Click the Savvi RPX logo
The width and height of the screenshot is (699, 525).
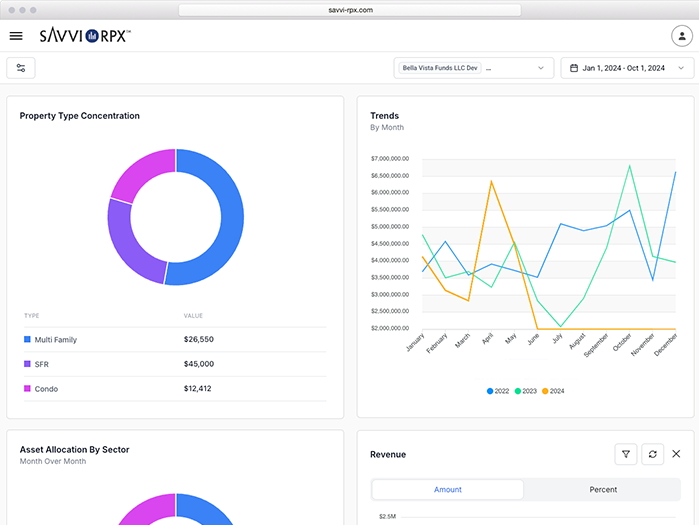pos(85,36)
